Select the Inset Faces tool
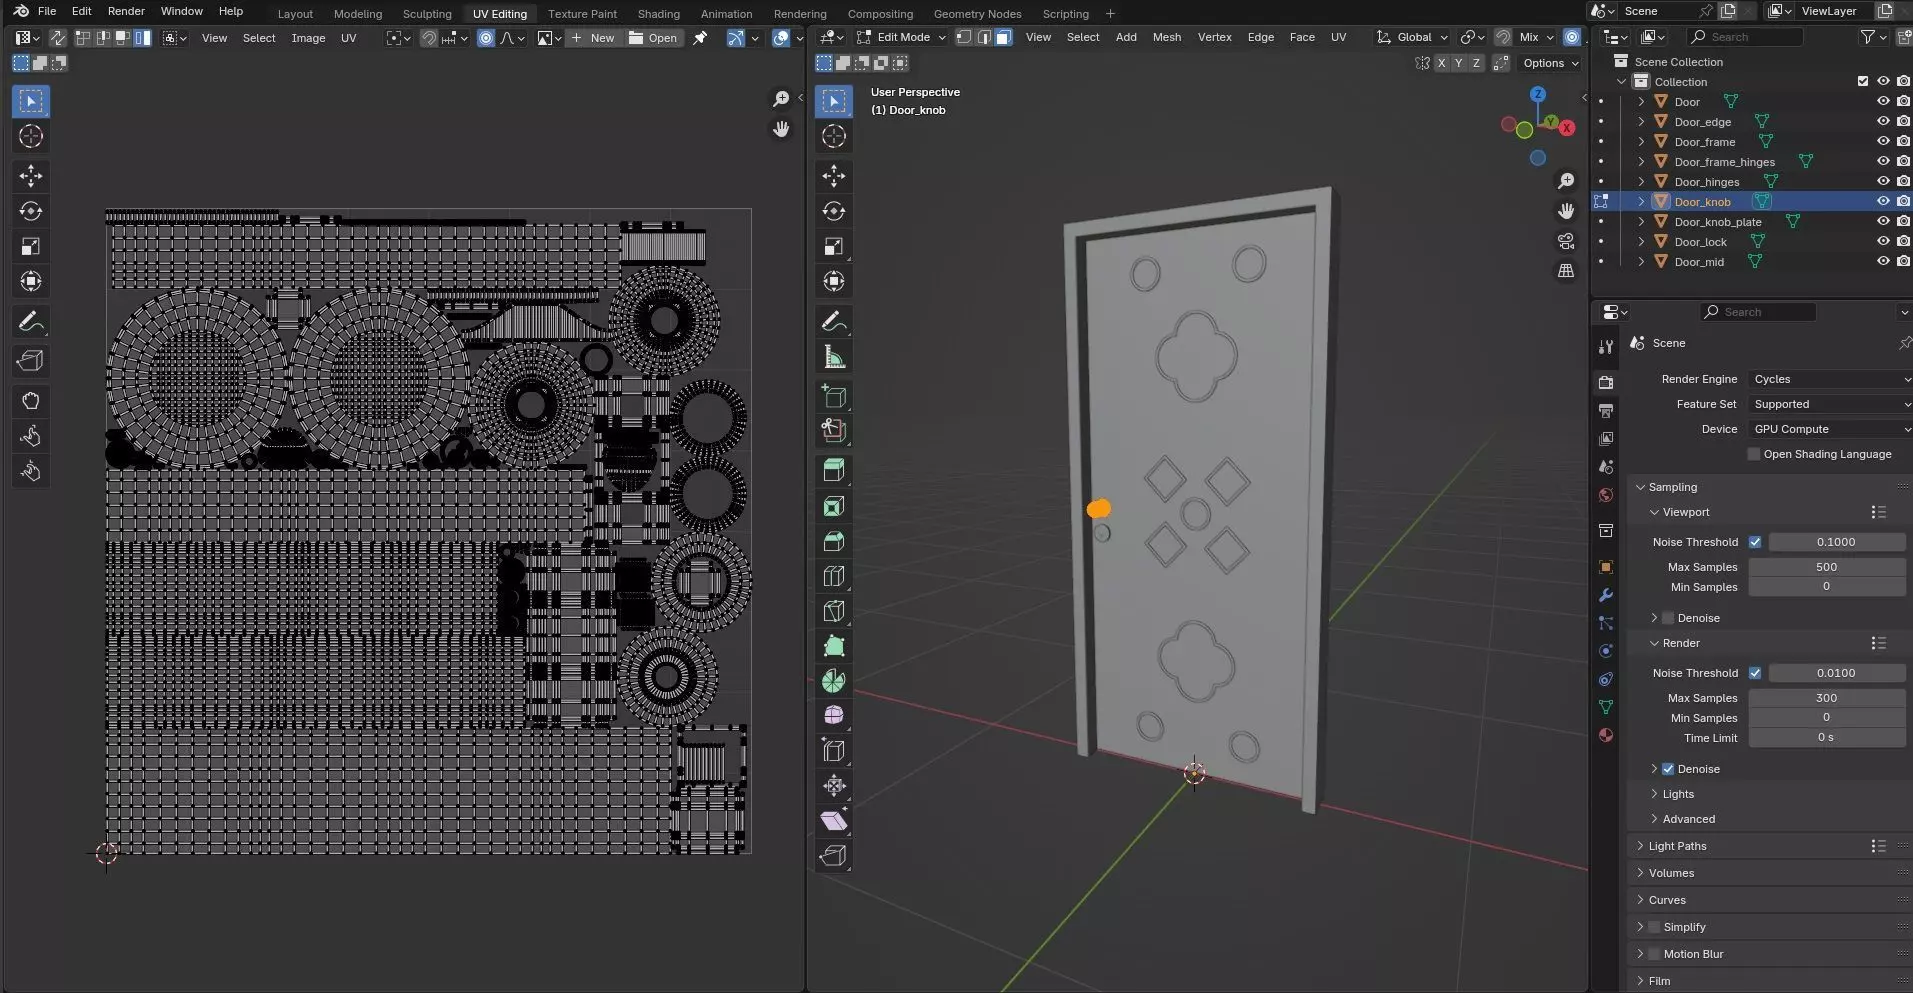The height and width of the screenshot is (993, 1913). (834, 506)
